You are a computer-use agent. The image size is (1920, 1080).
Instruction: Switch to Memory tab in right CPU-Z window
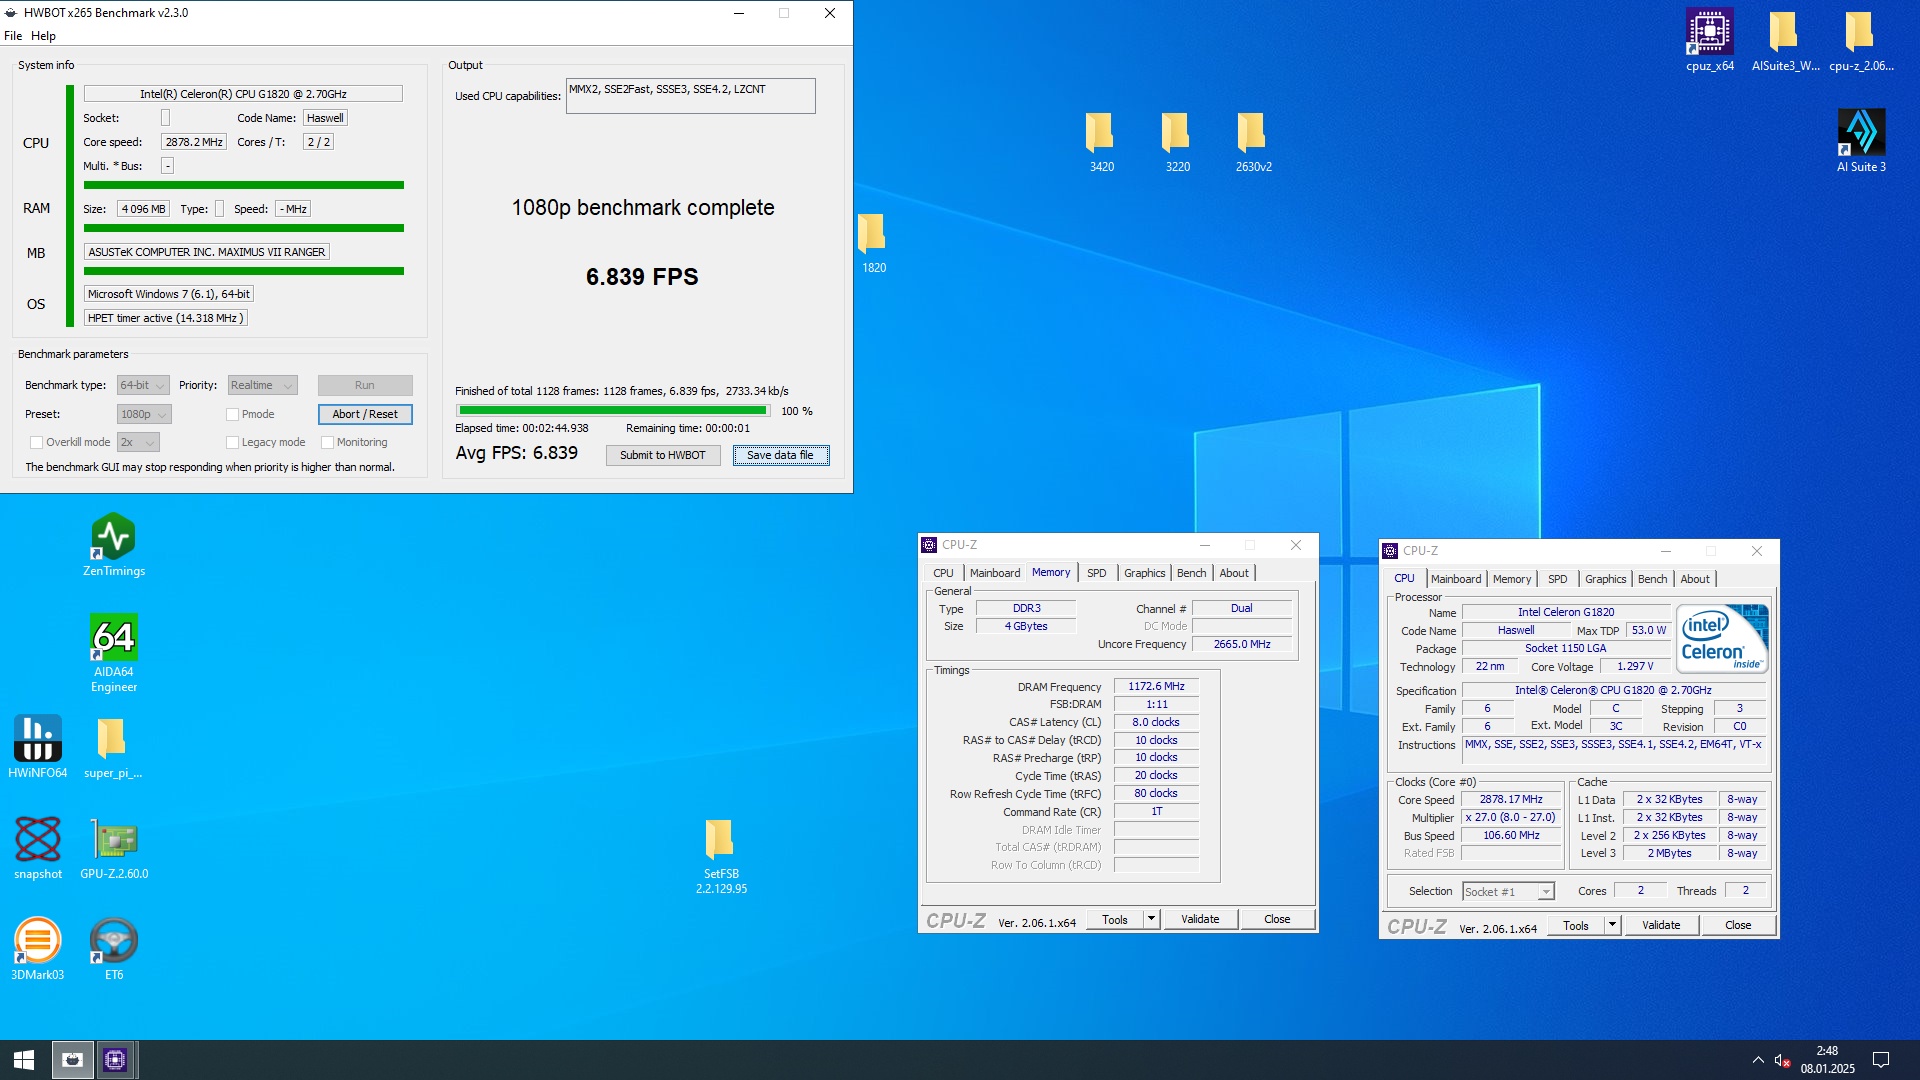click(1511, 579)
